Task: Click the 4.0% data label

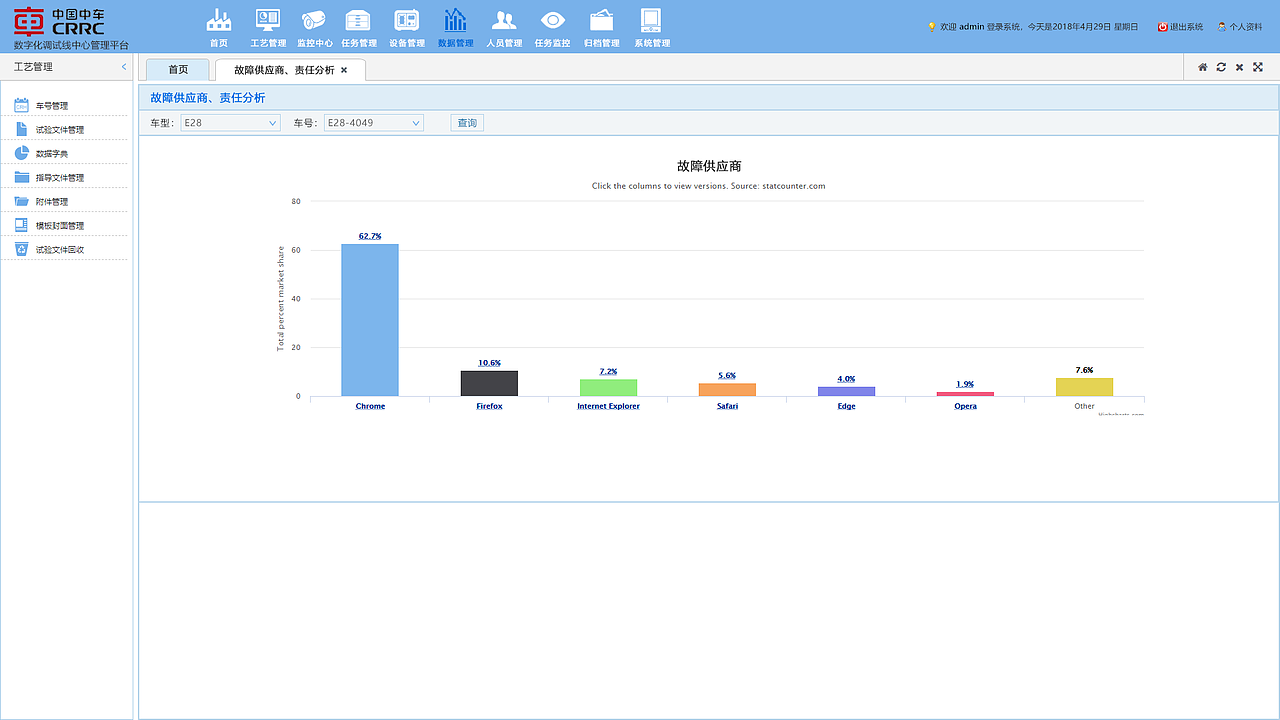Action: pos(846,379)
